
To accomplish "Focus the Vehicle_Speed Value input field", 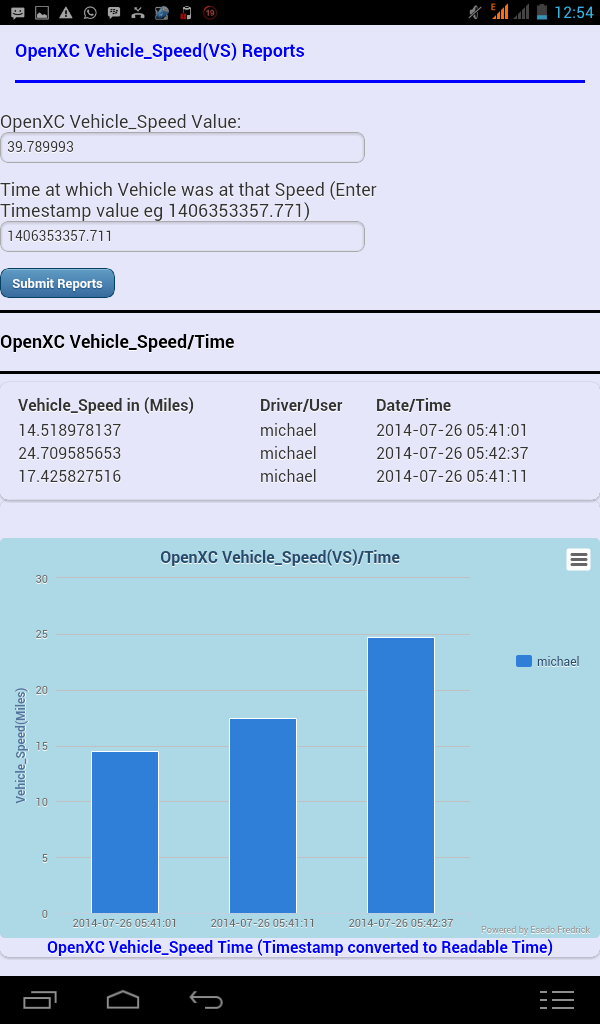I will [182, 148].
